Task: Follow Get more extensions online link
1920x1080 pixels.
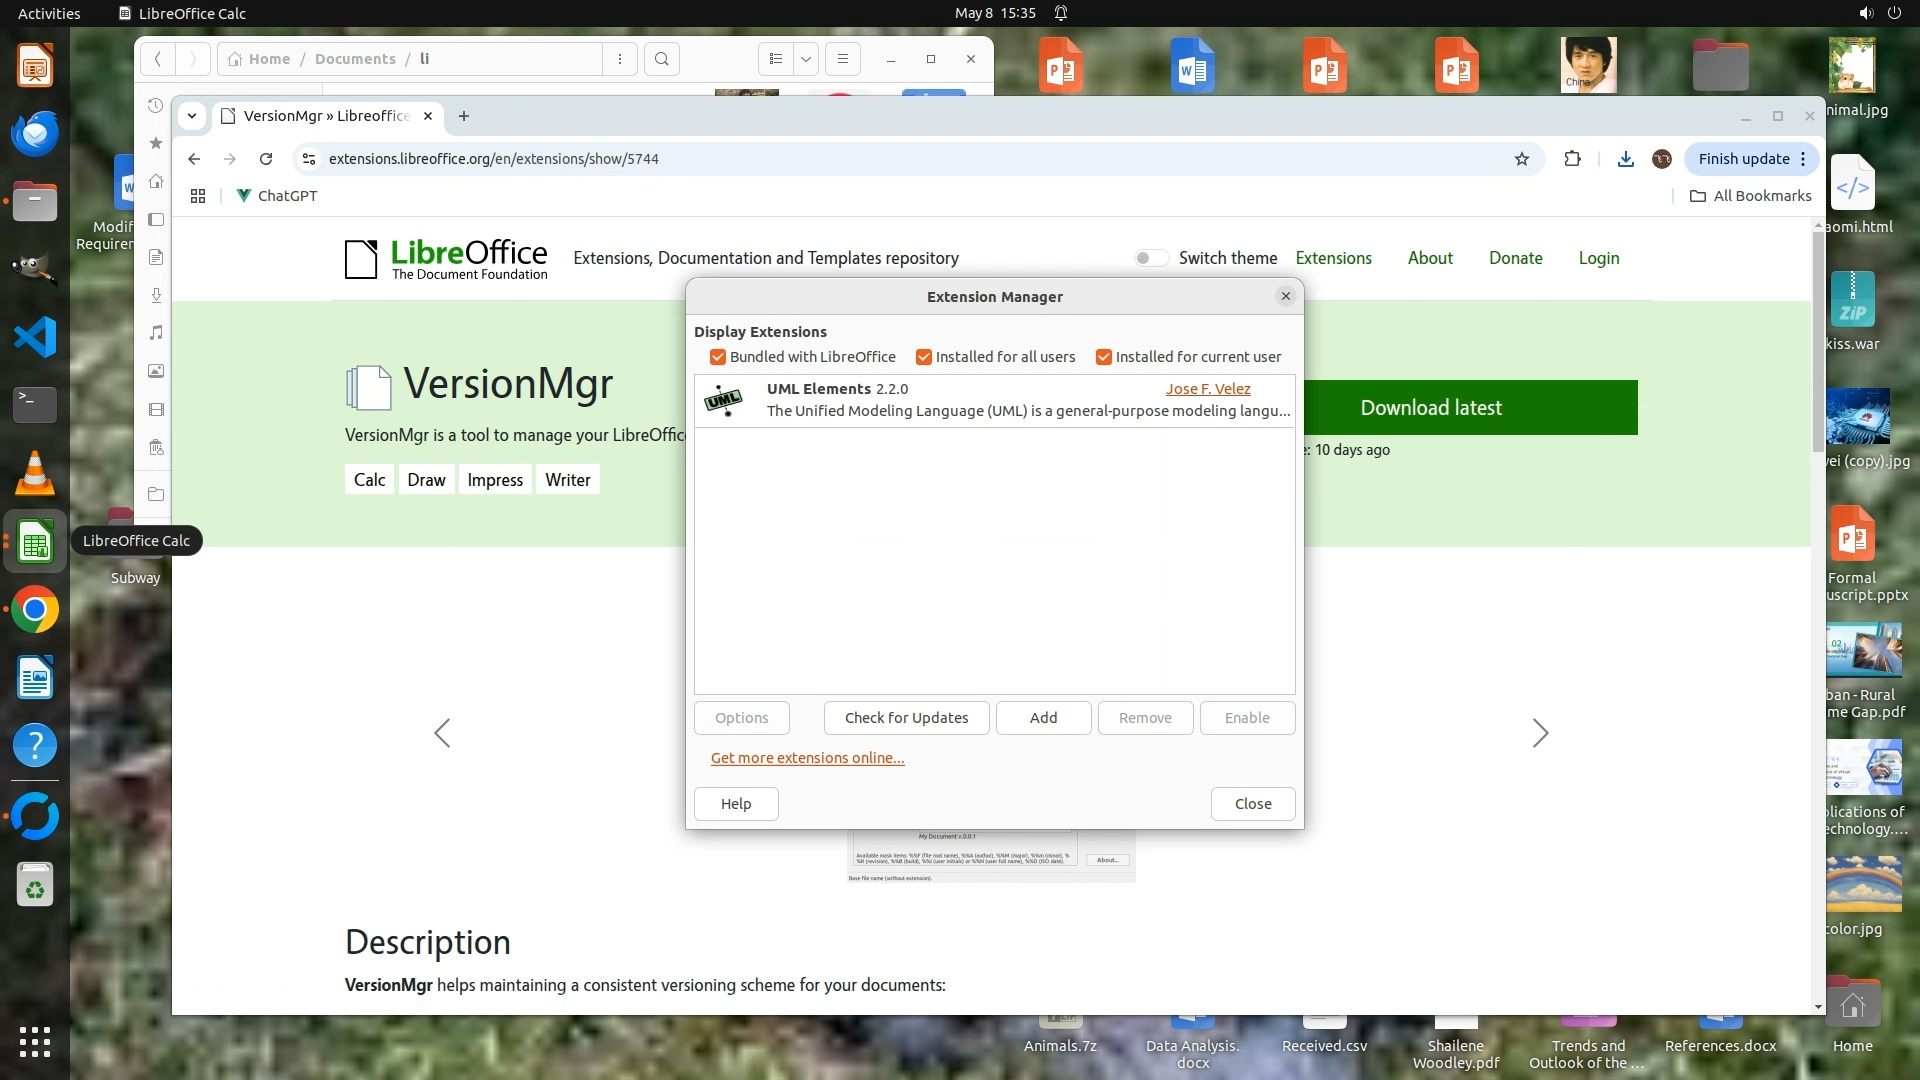Action: [807, 758]
